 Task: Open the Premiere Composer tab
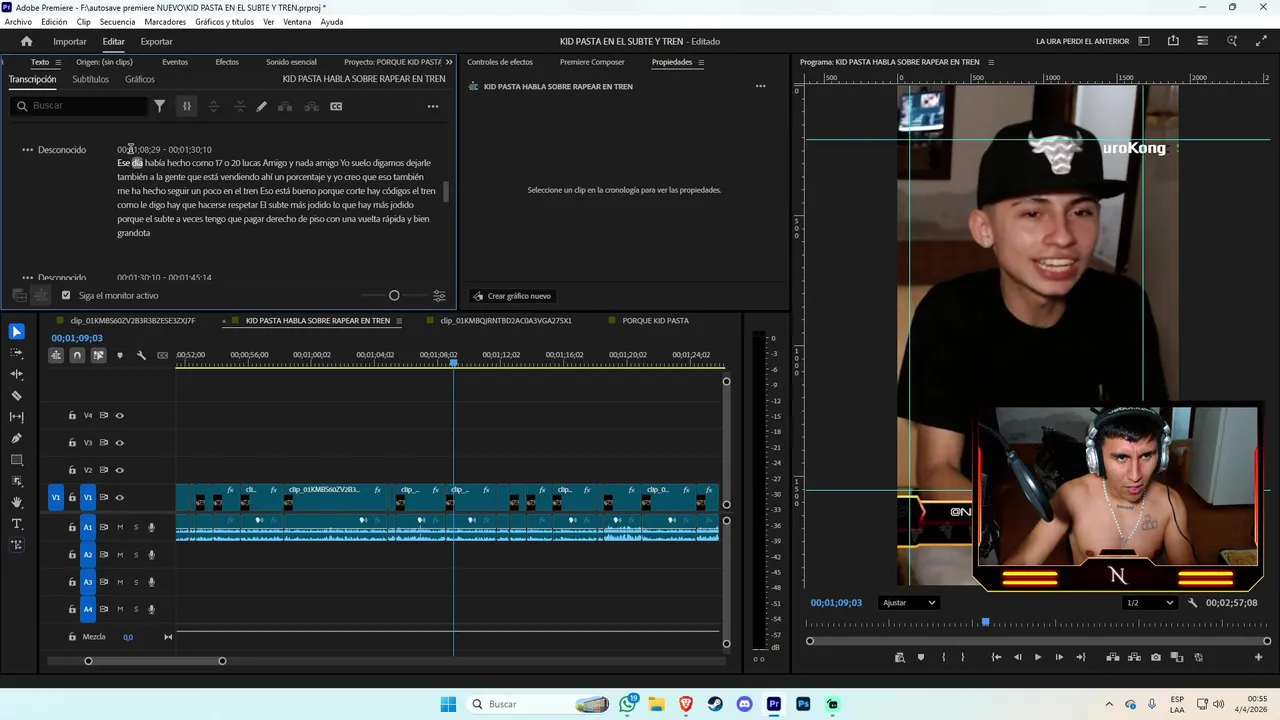point(592,62)
